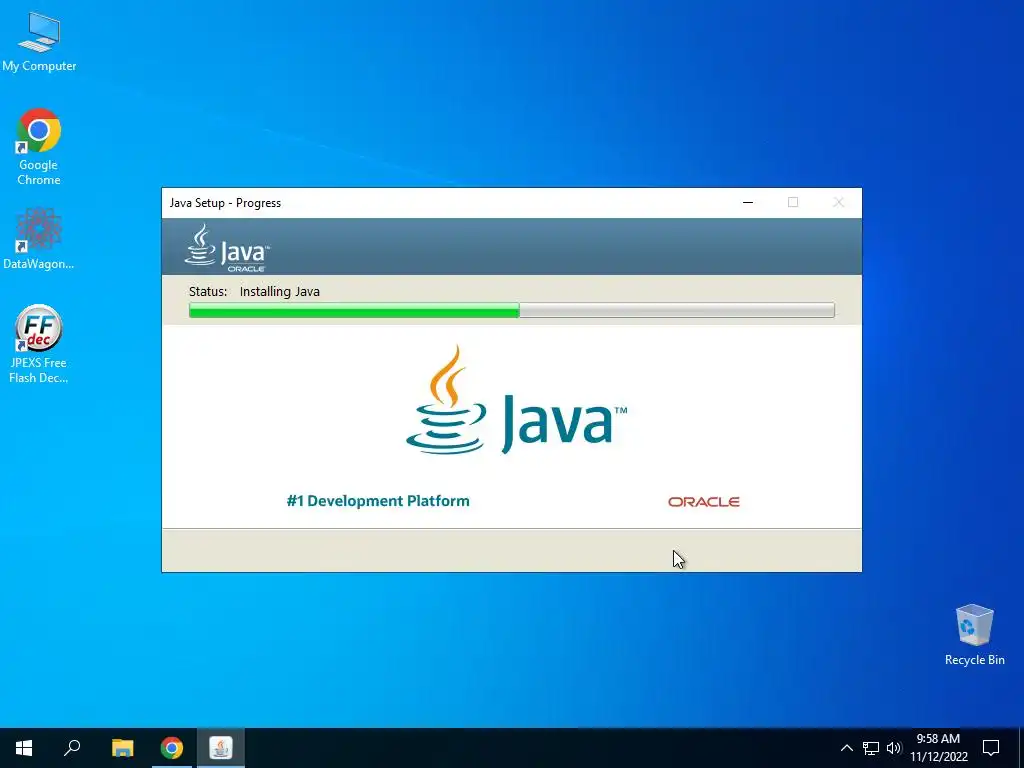Select the Recycle Bin desktop icon
This screenshot has width=1024, height=768.
(974, 634)
